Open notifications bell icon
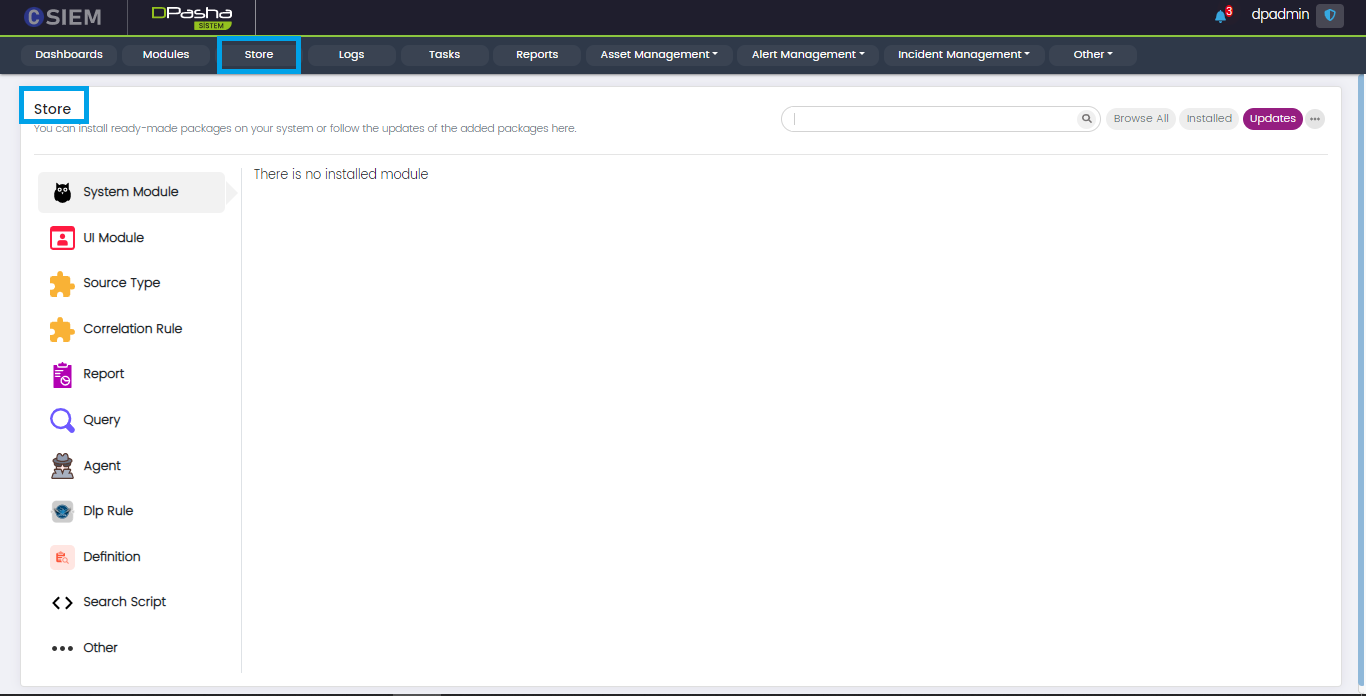The height and width of the screenshot is (696, 1366). tap(1220, 16)
